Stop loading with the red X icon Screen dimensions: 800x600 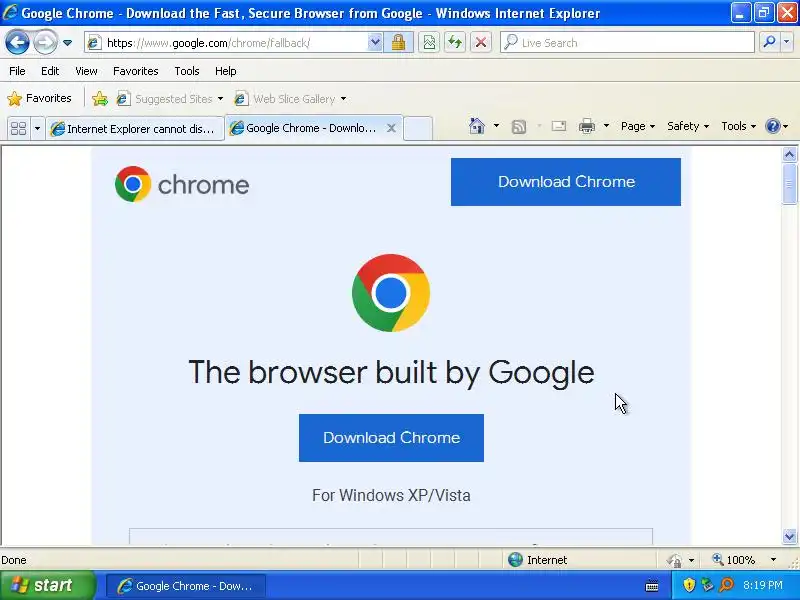(x=481, y=42)
